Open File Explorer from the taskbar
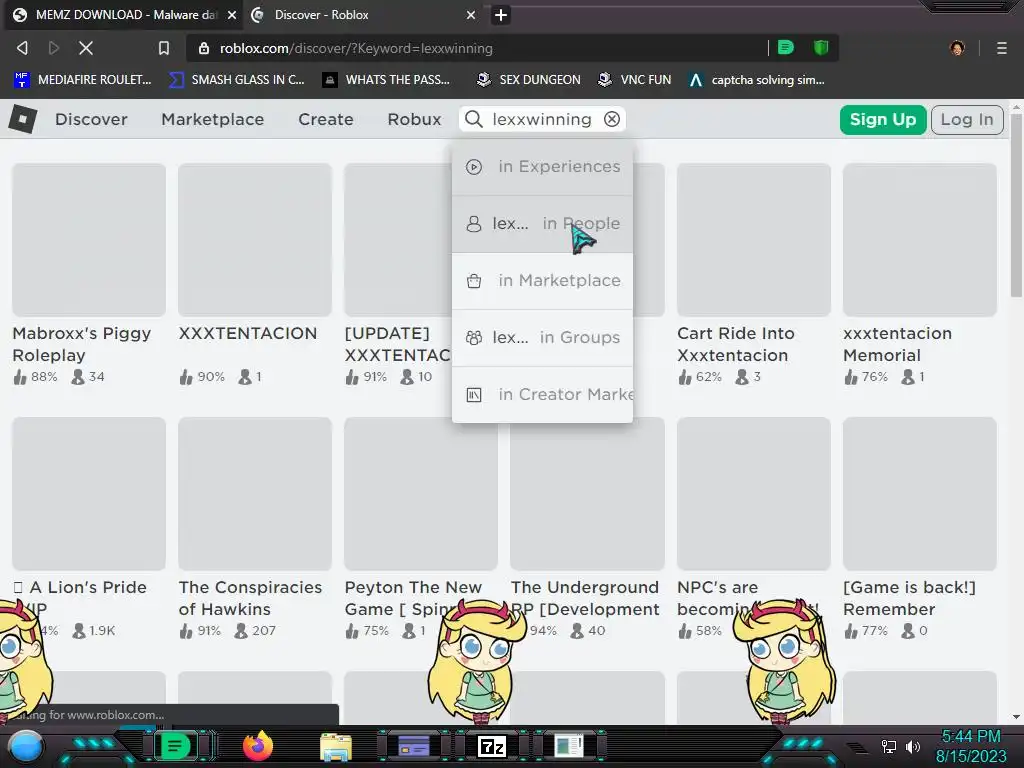 [336, 747]
